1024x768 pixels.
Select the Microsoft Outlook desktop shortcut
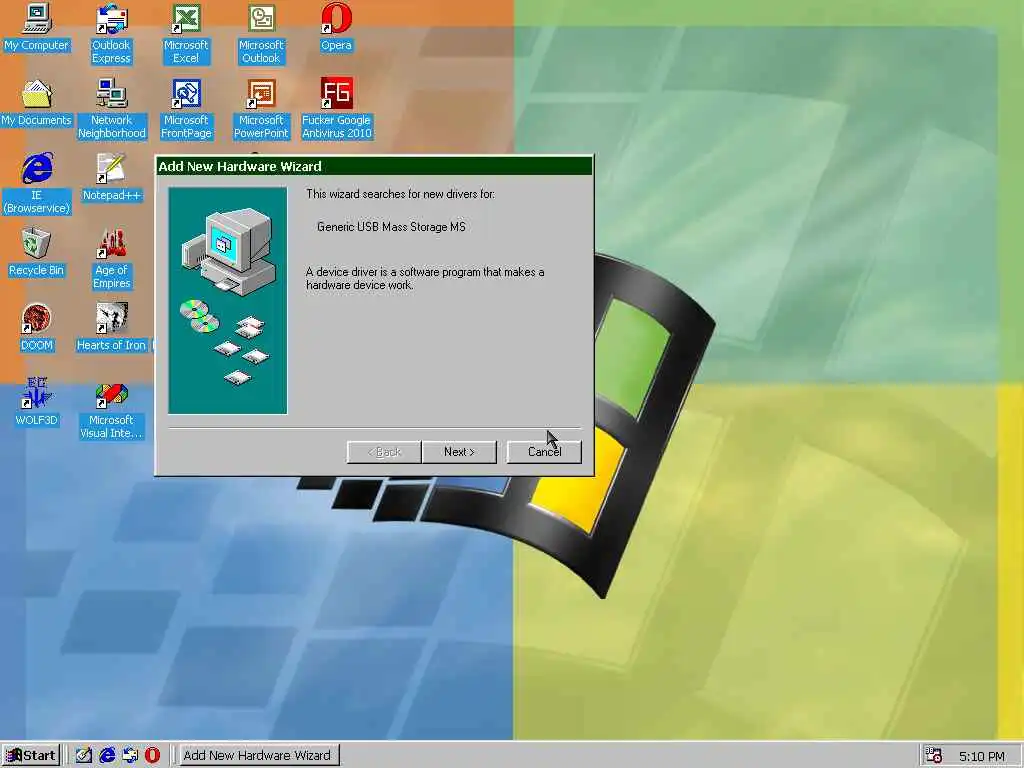(261, 34)
